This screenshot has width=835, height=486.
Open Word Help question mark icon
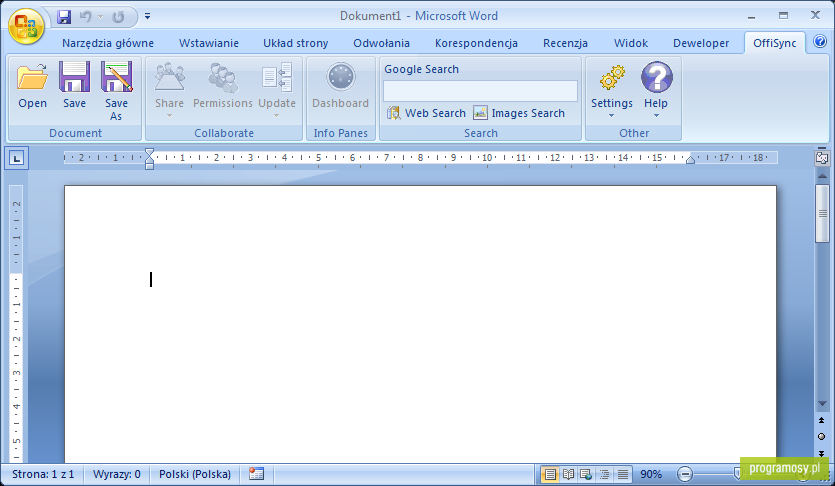point(820,41)
